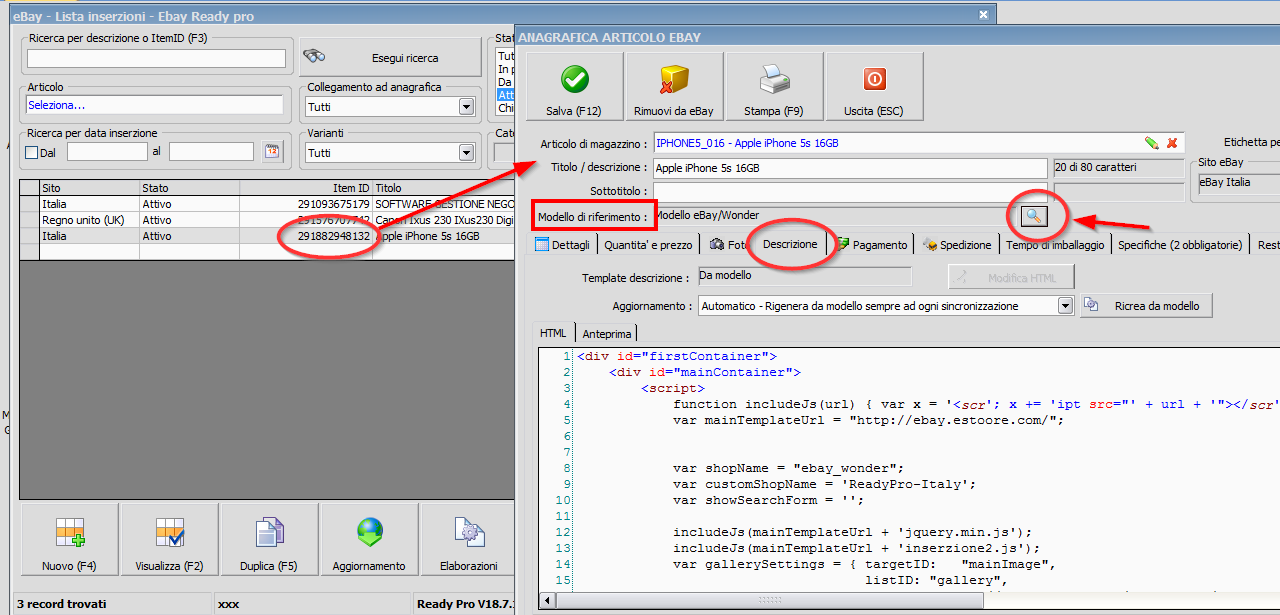Select Item ID 291093675179 row

point(268,204)
